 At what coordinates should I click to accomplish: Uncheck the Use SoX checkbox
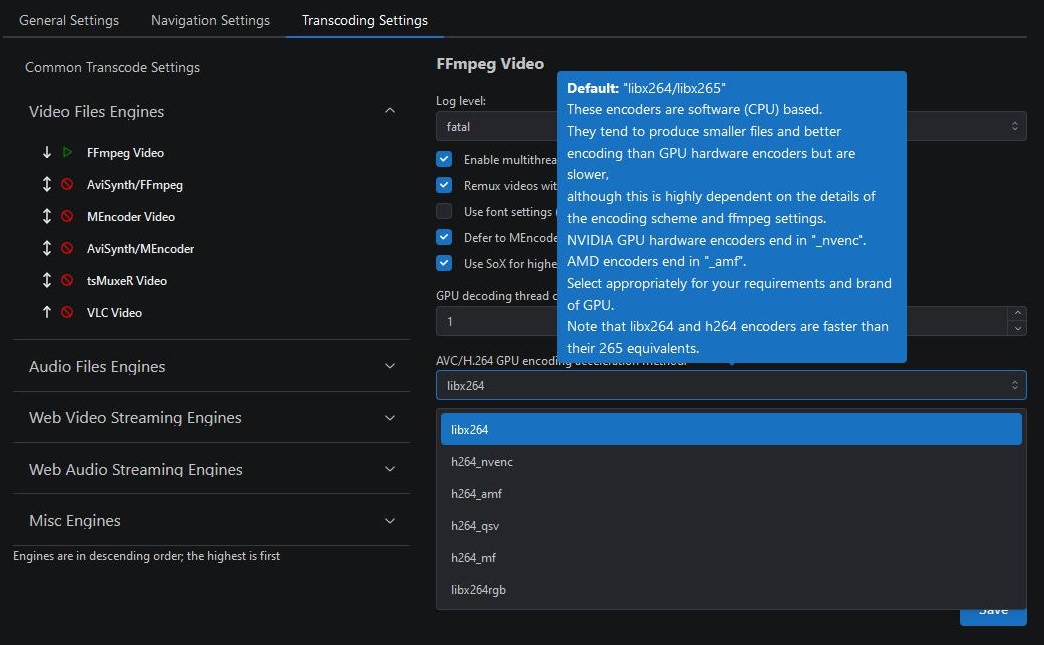(x=444, y=263)
